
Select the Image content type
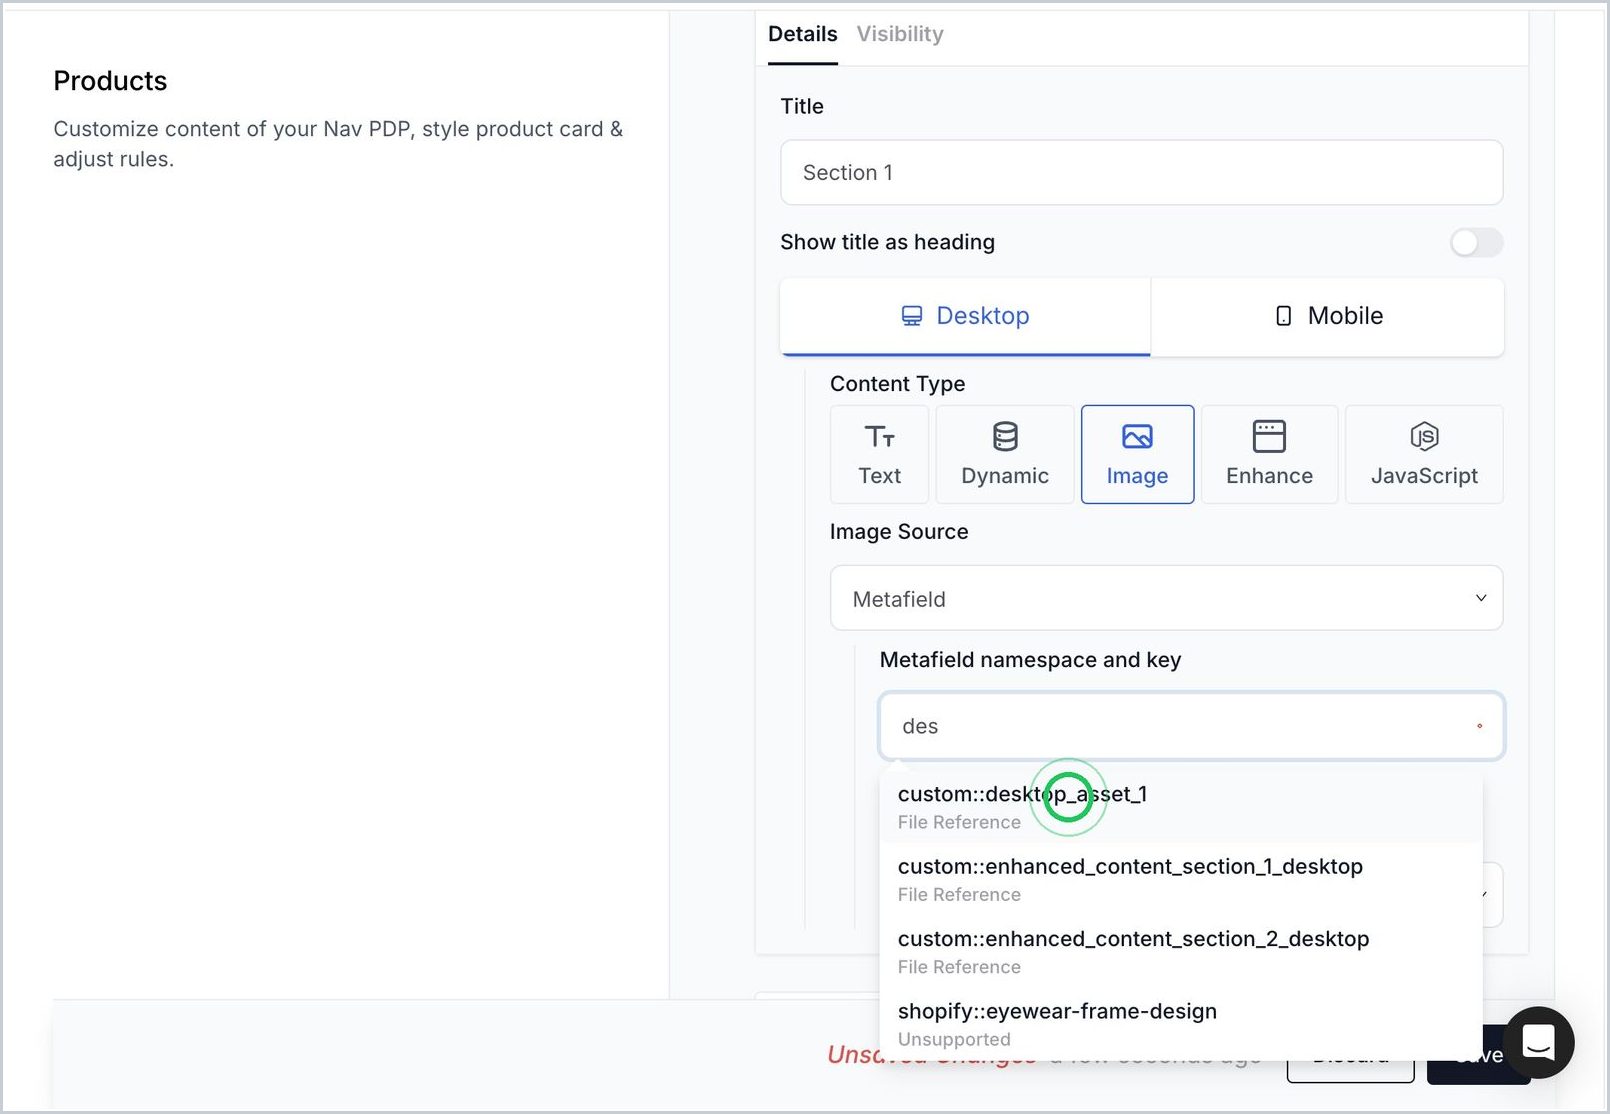1137,454
